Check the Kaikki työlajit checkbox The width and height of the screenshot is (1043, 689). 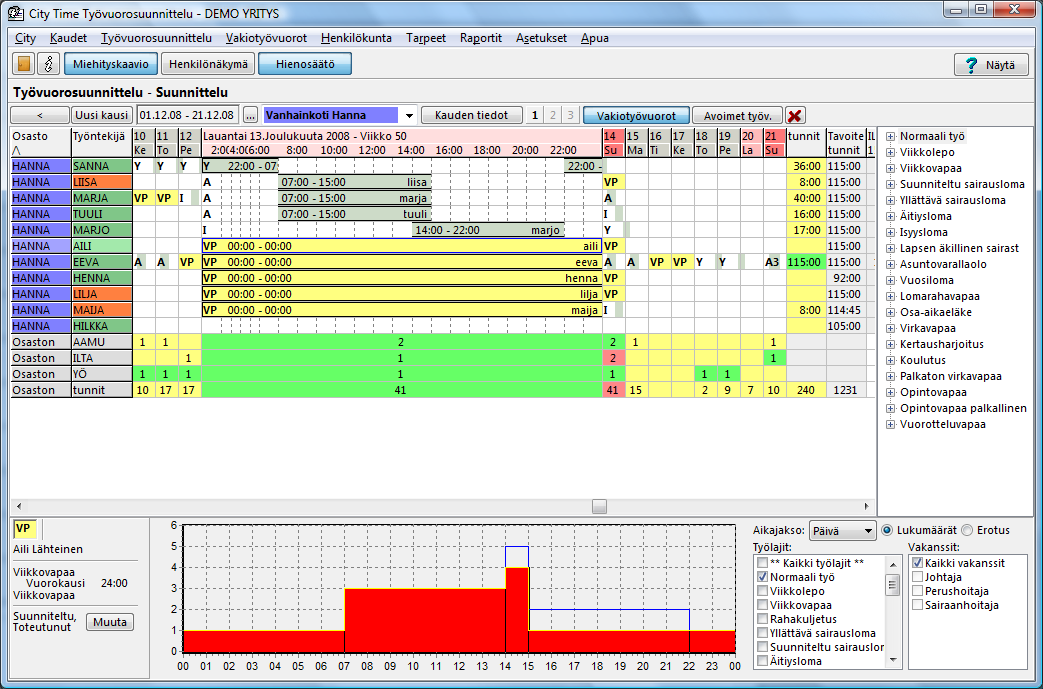click(x=762, y=563)
